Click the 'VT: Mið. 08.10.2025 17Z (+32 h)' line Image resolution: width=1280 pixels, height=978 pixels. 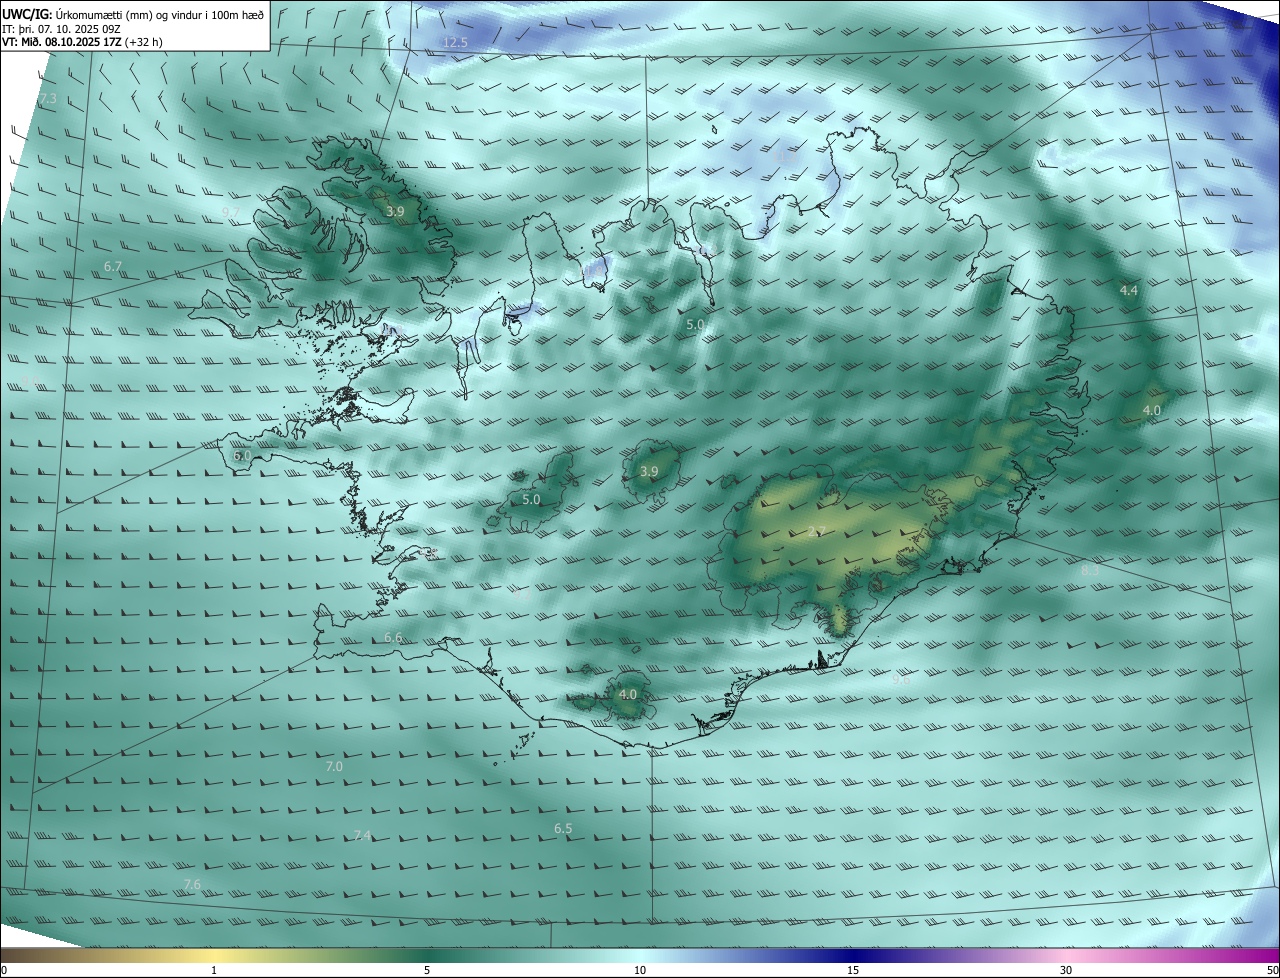(x=83, y=42)
